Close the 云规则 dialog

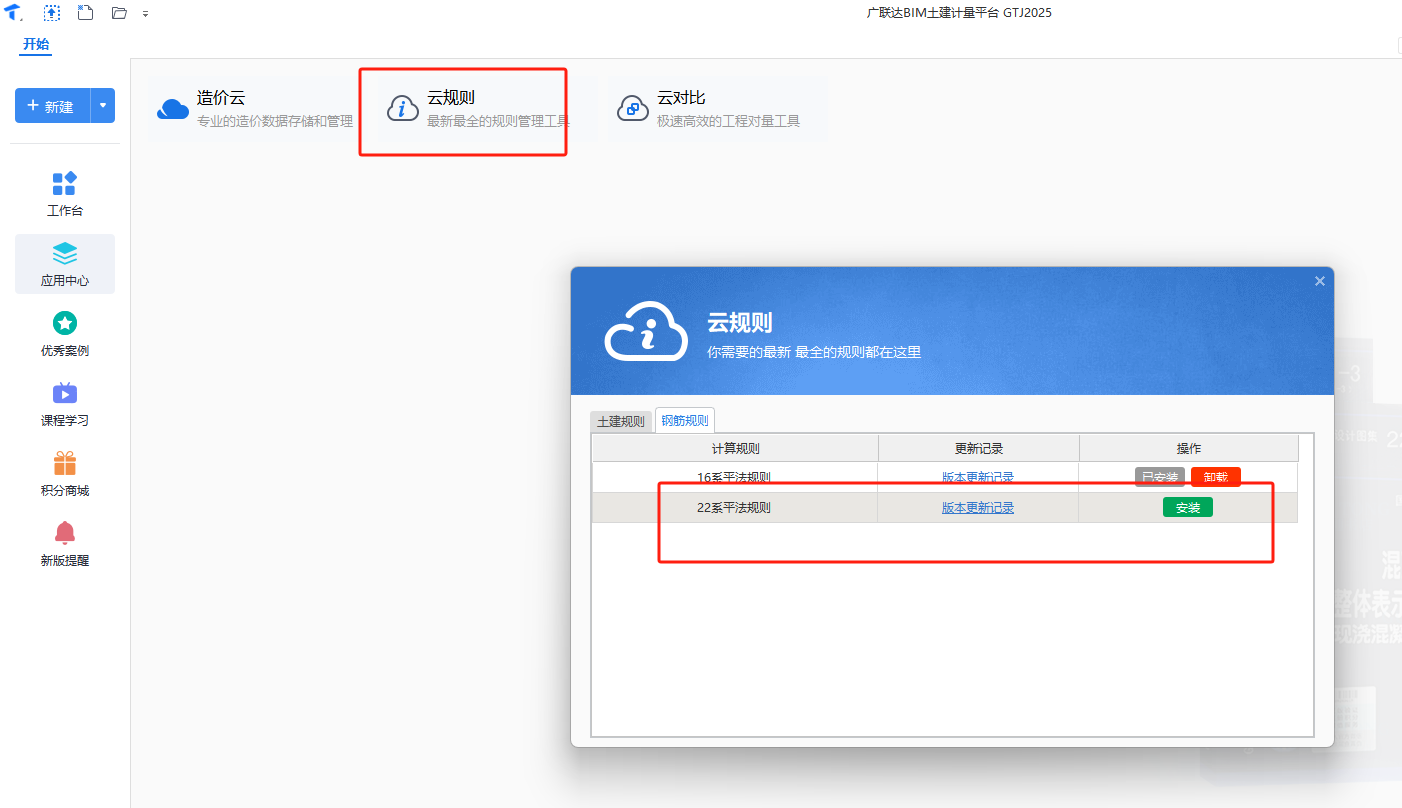click(x=1320, y=282)
